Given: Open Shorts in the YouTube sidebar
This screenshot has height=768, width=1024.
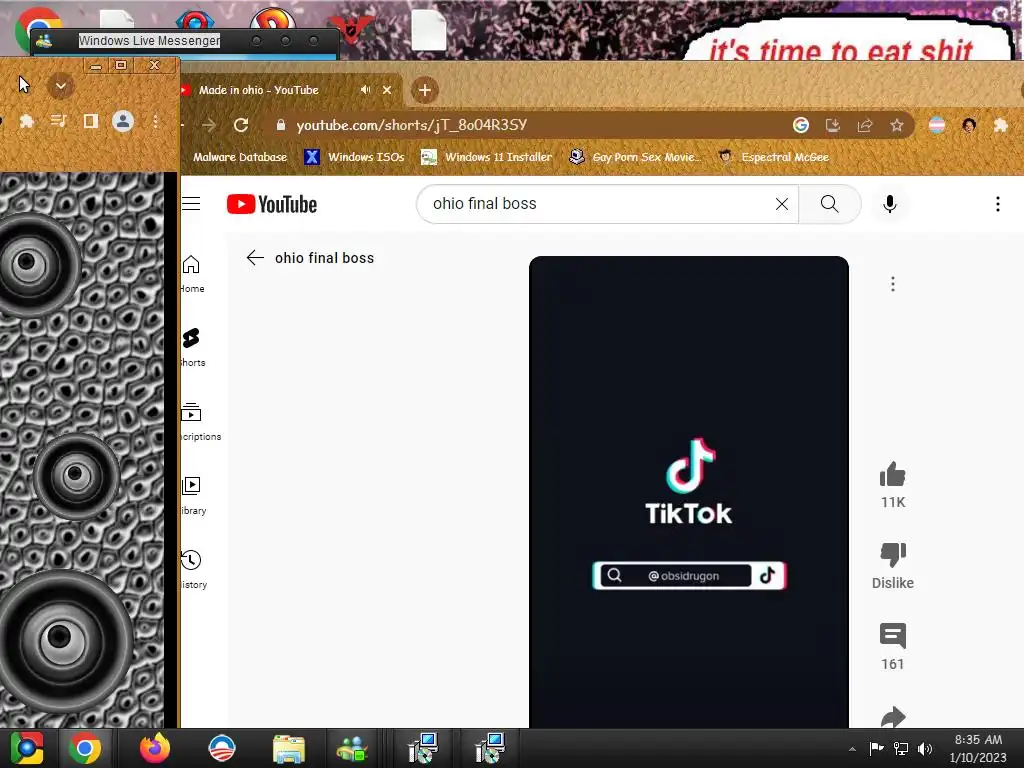Looking at the screenshot, I should click(x=192, y=347).
